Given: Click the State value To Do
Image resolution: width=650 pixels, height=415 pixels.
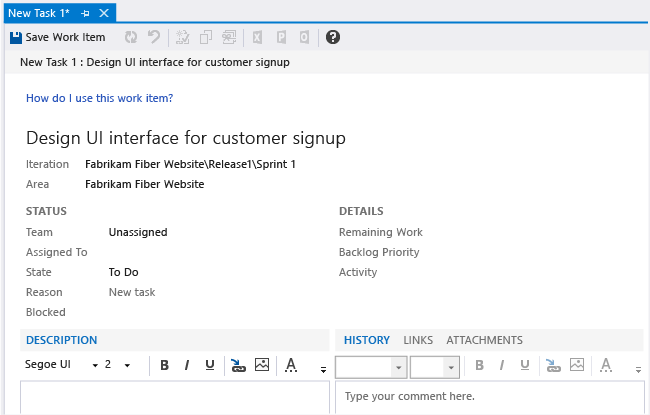Looking at the screenshot, I should point(124,272).
